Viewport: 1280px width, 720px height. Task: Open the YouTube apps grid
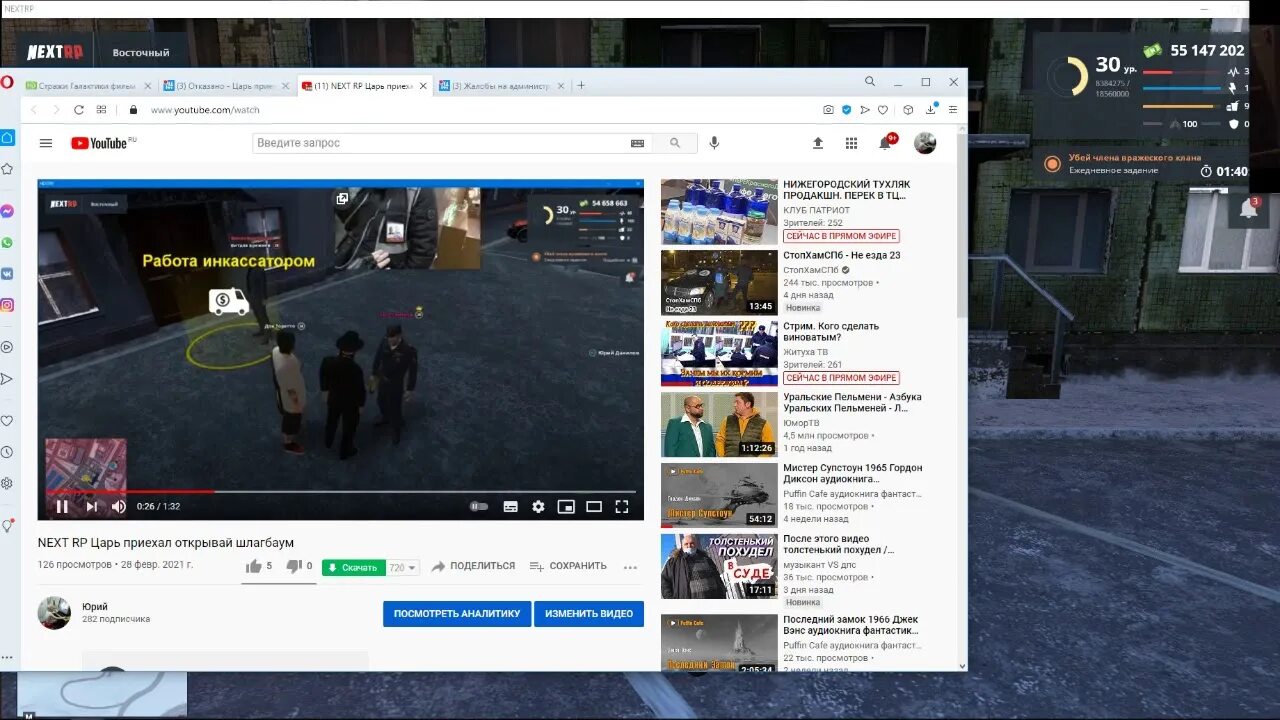pyautogui.click(x=851, y=143)
